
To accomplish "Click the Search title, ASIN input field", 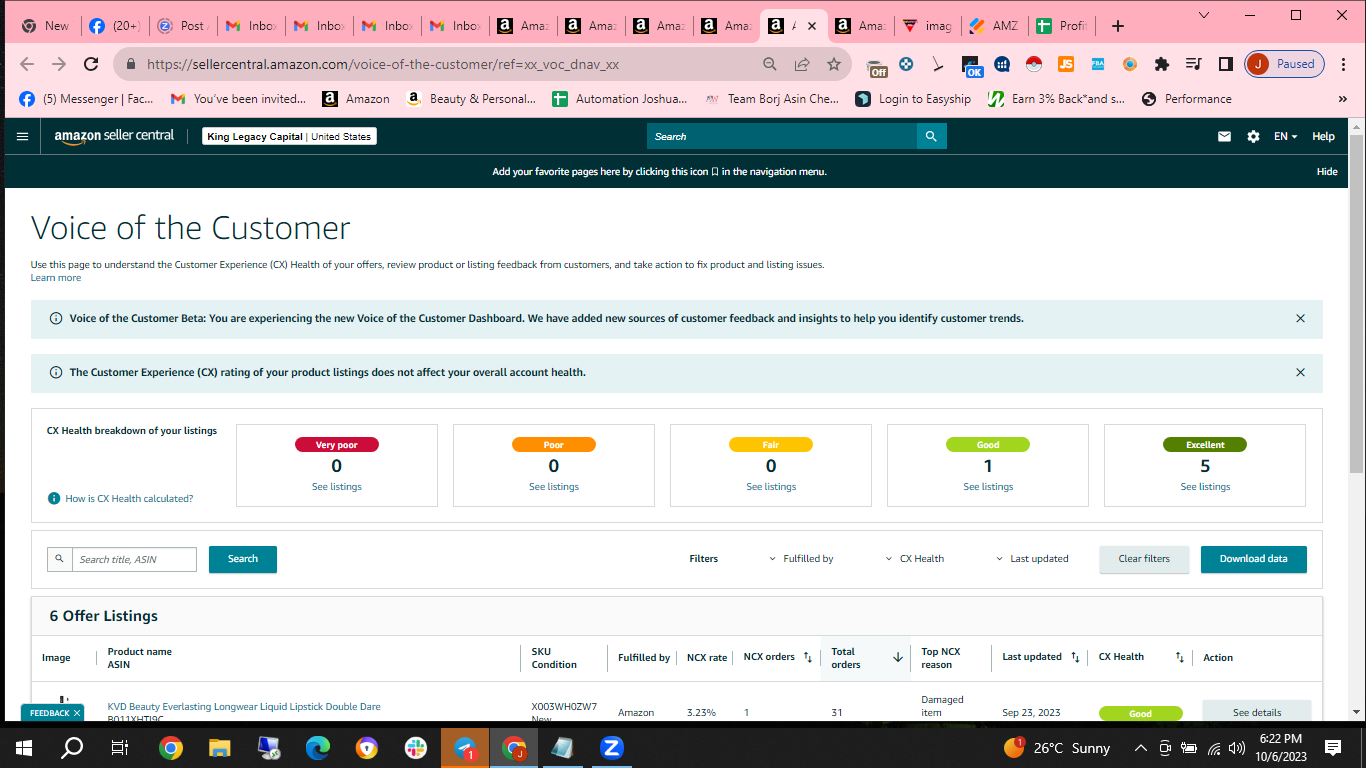I will pyautogui.click(x=134, y=559).
